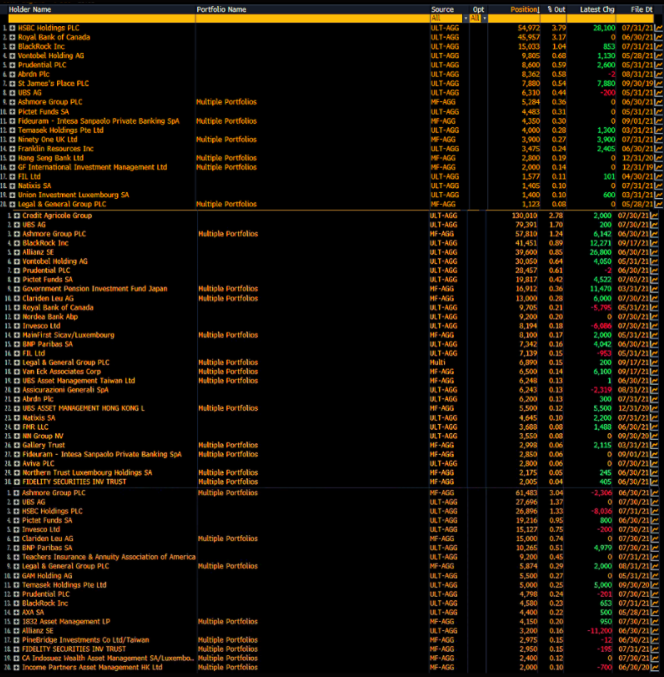664x677 pixels.
Task: Sort by the Source column header
Action: click(442, 9)
